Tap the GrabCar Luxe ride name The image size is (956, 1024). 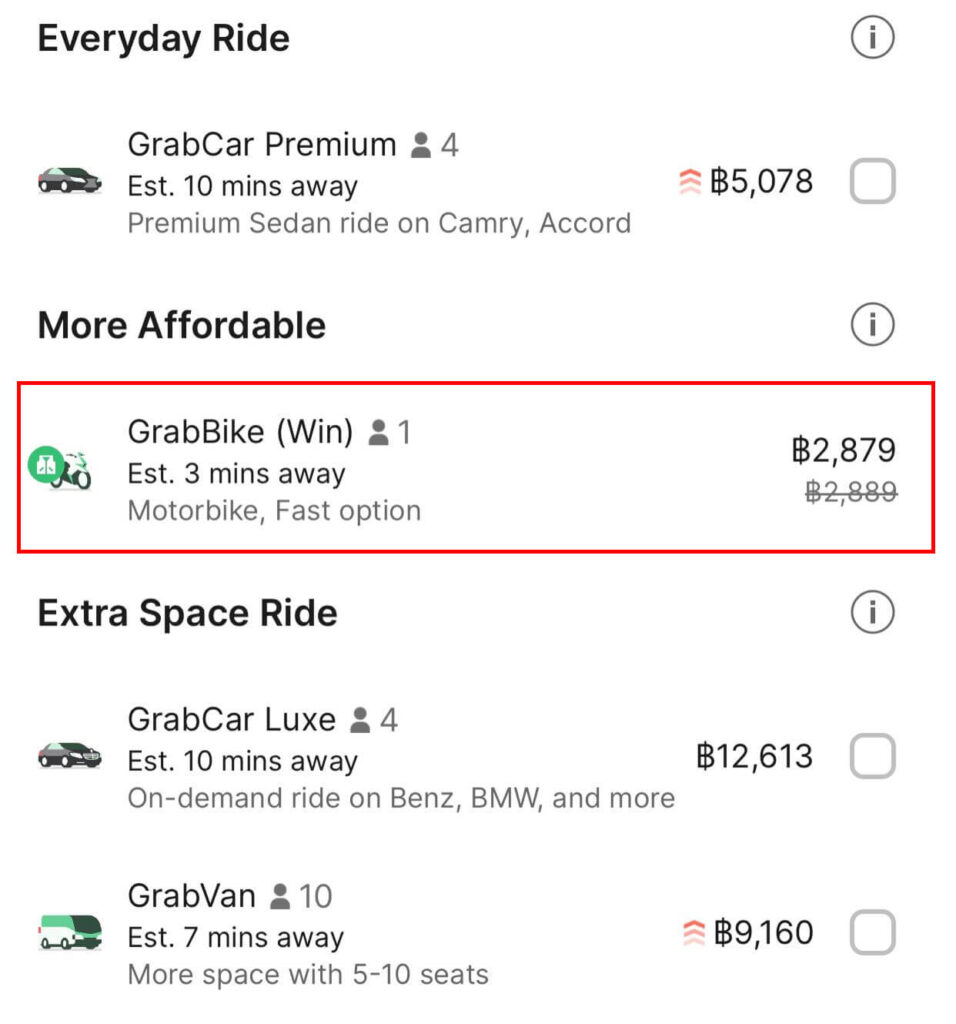coord(232,720)
